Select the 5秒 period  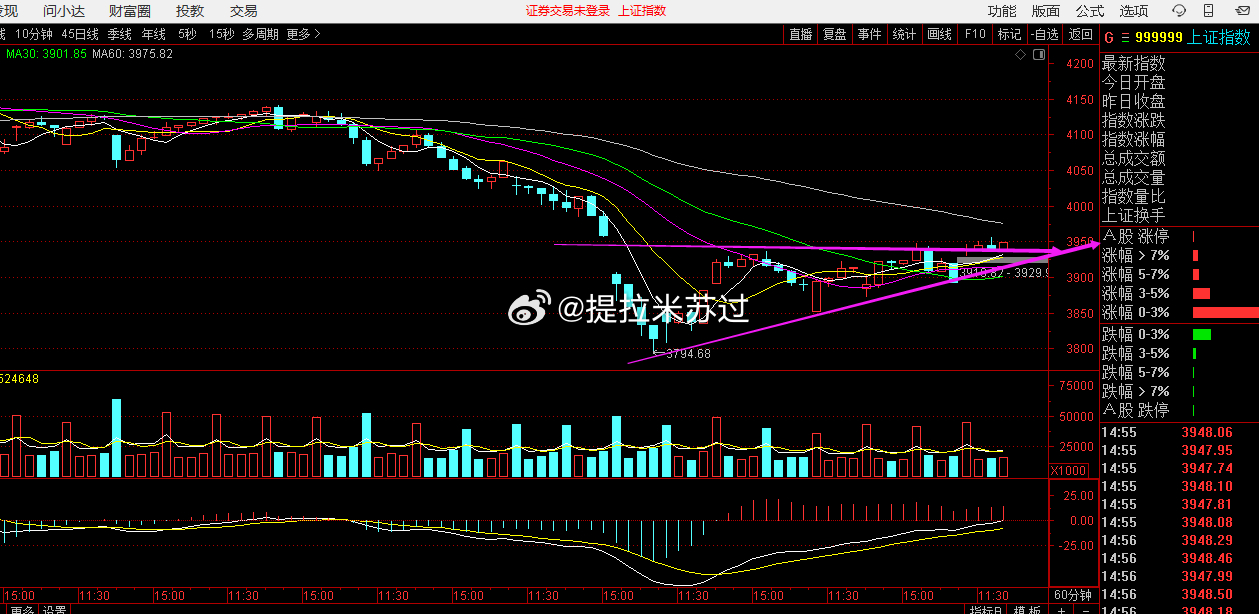[187, 34]
